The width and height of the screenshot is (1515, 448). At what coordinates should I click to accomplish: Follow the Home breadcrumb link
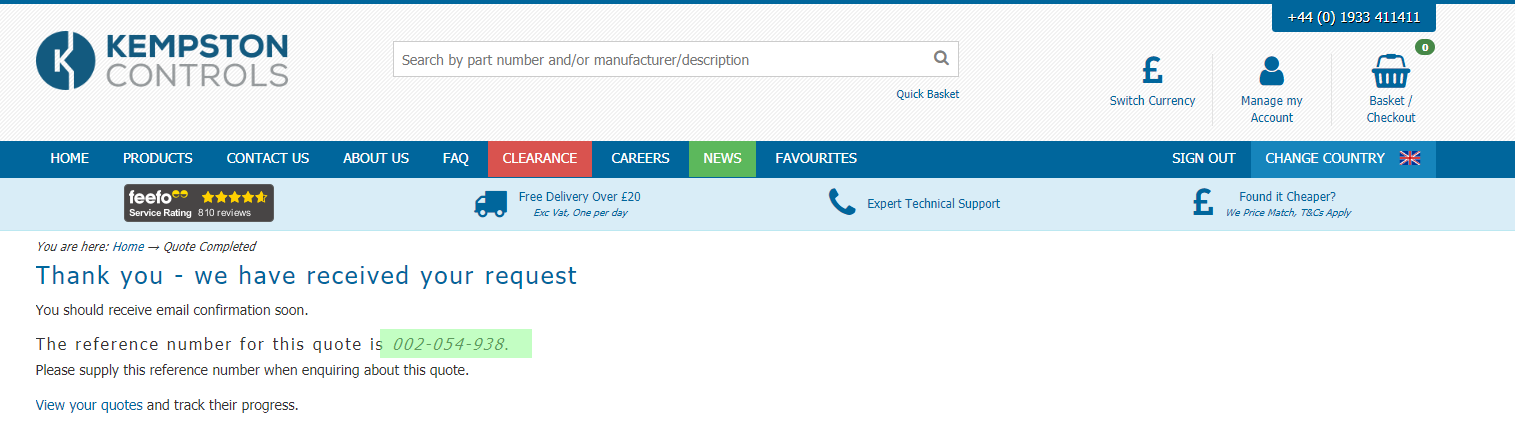pyautogui.click(x=128, y=247)
